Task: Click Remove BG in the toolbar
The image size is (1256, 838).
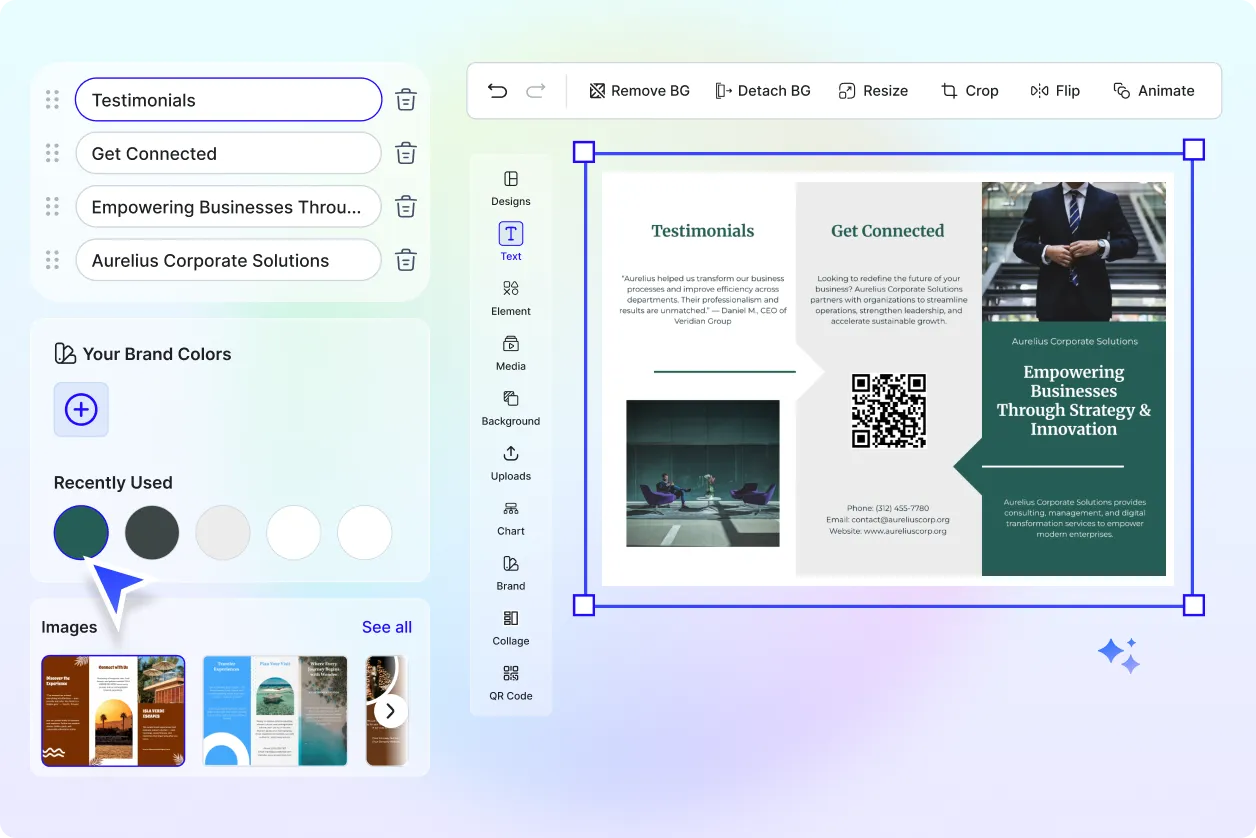Action: pos(639,90)
